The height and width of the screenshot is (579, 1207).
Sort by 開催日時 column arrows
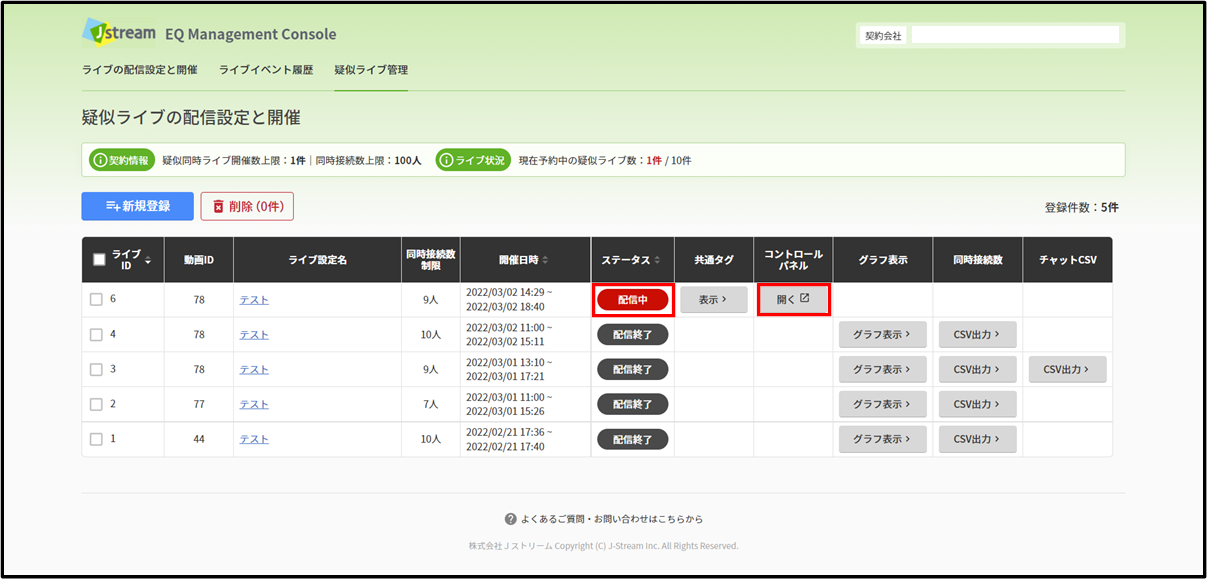click(545, 260)
